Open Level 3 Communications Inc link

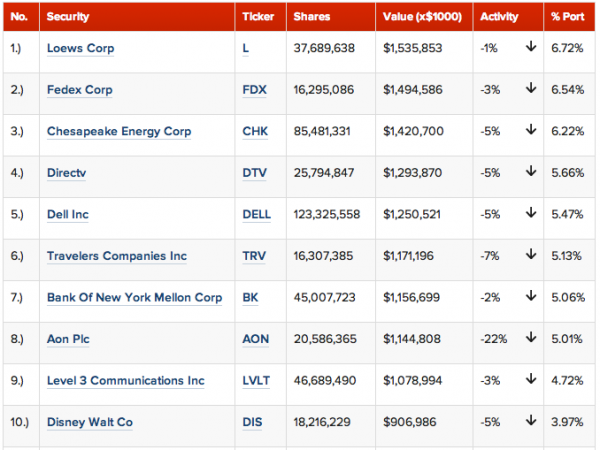click(x=125, y=381)
